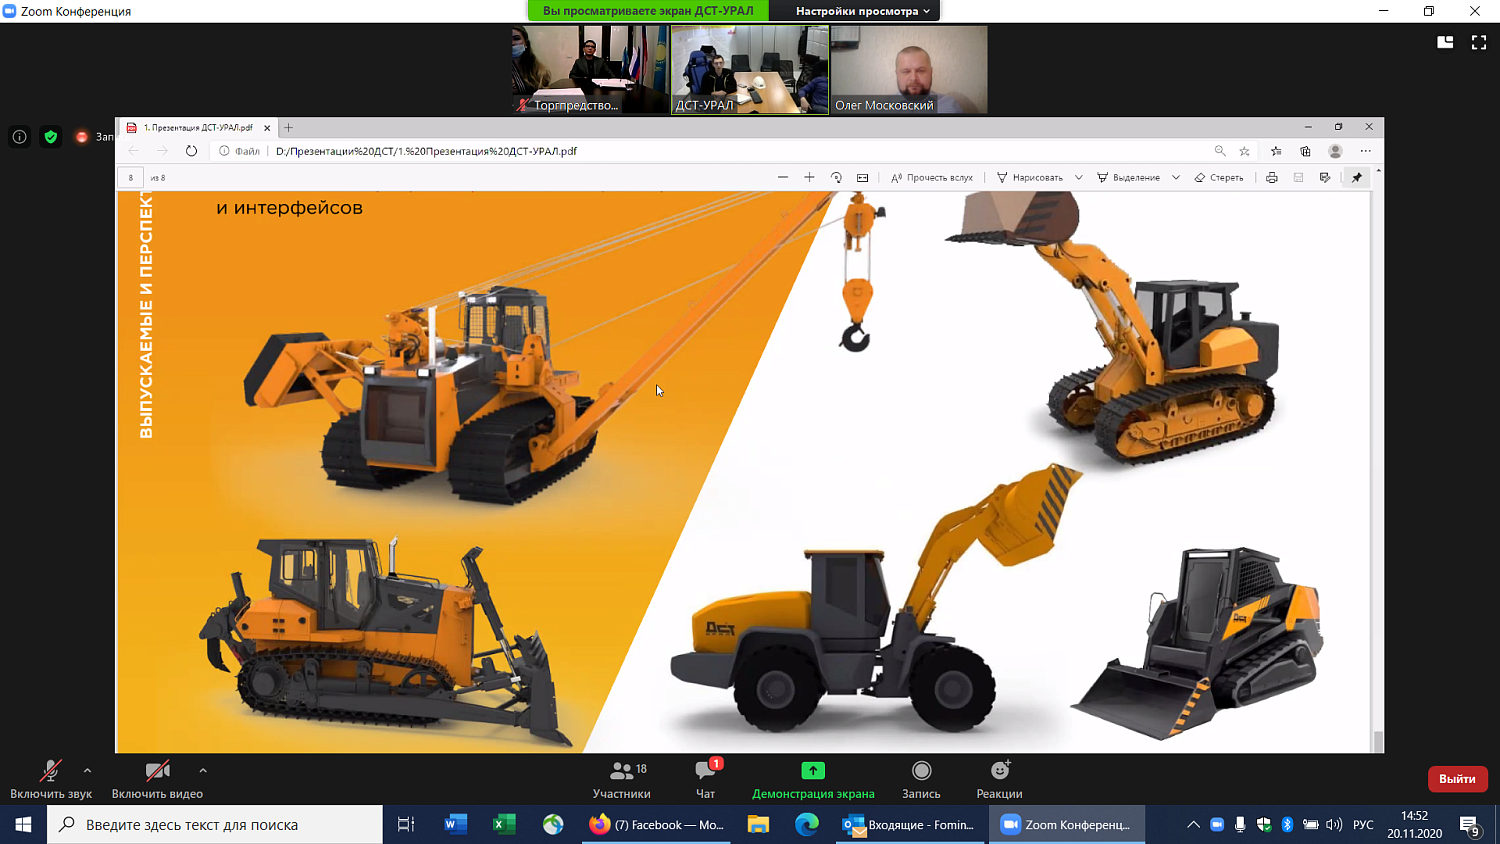Switch РУС input language indicator
This screenshot has height=844, width=1500.
tap(1363, 824)
